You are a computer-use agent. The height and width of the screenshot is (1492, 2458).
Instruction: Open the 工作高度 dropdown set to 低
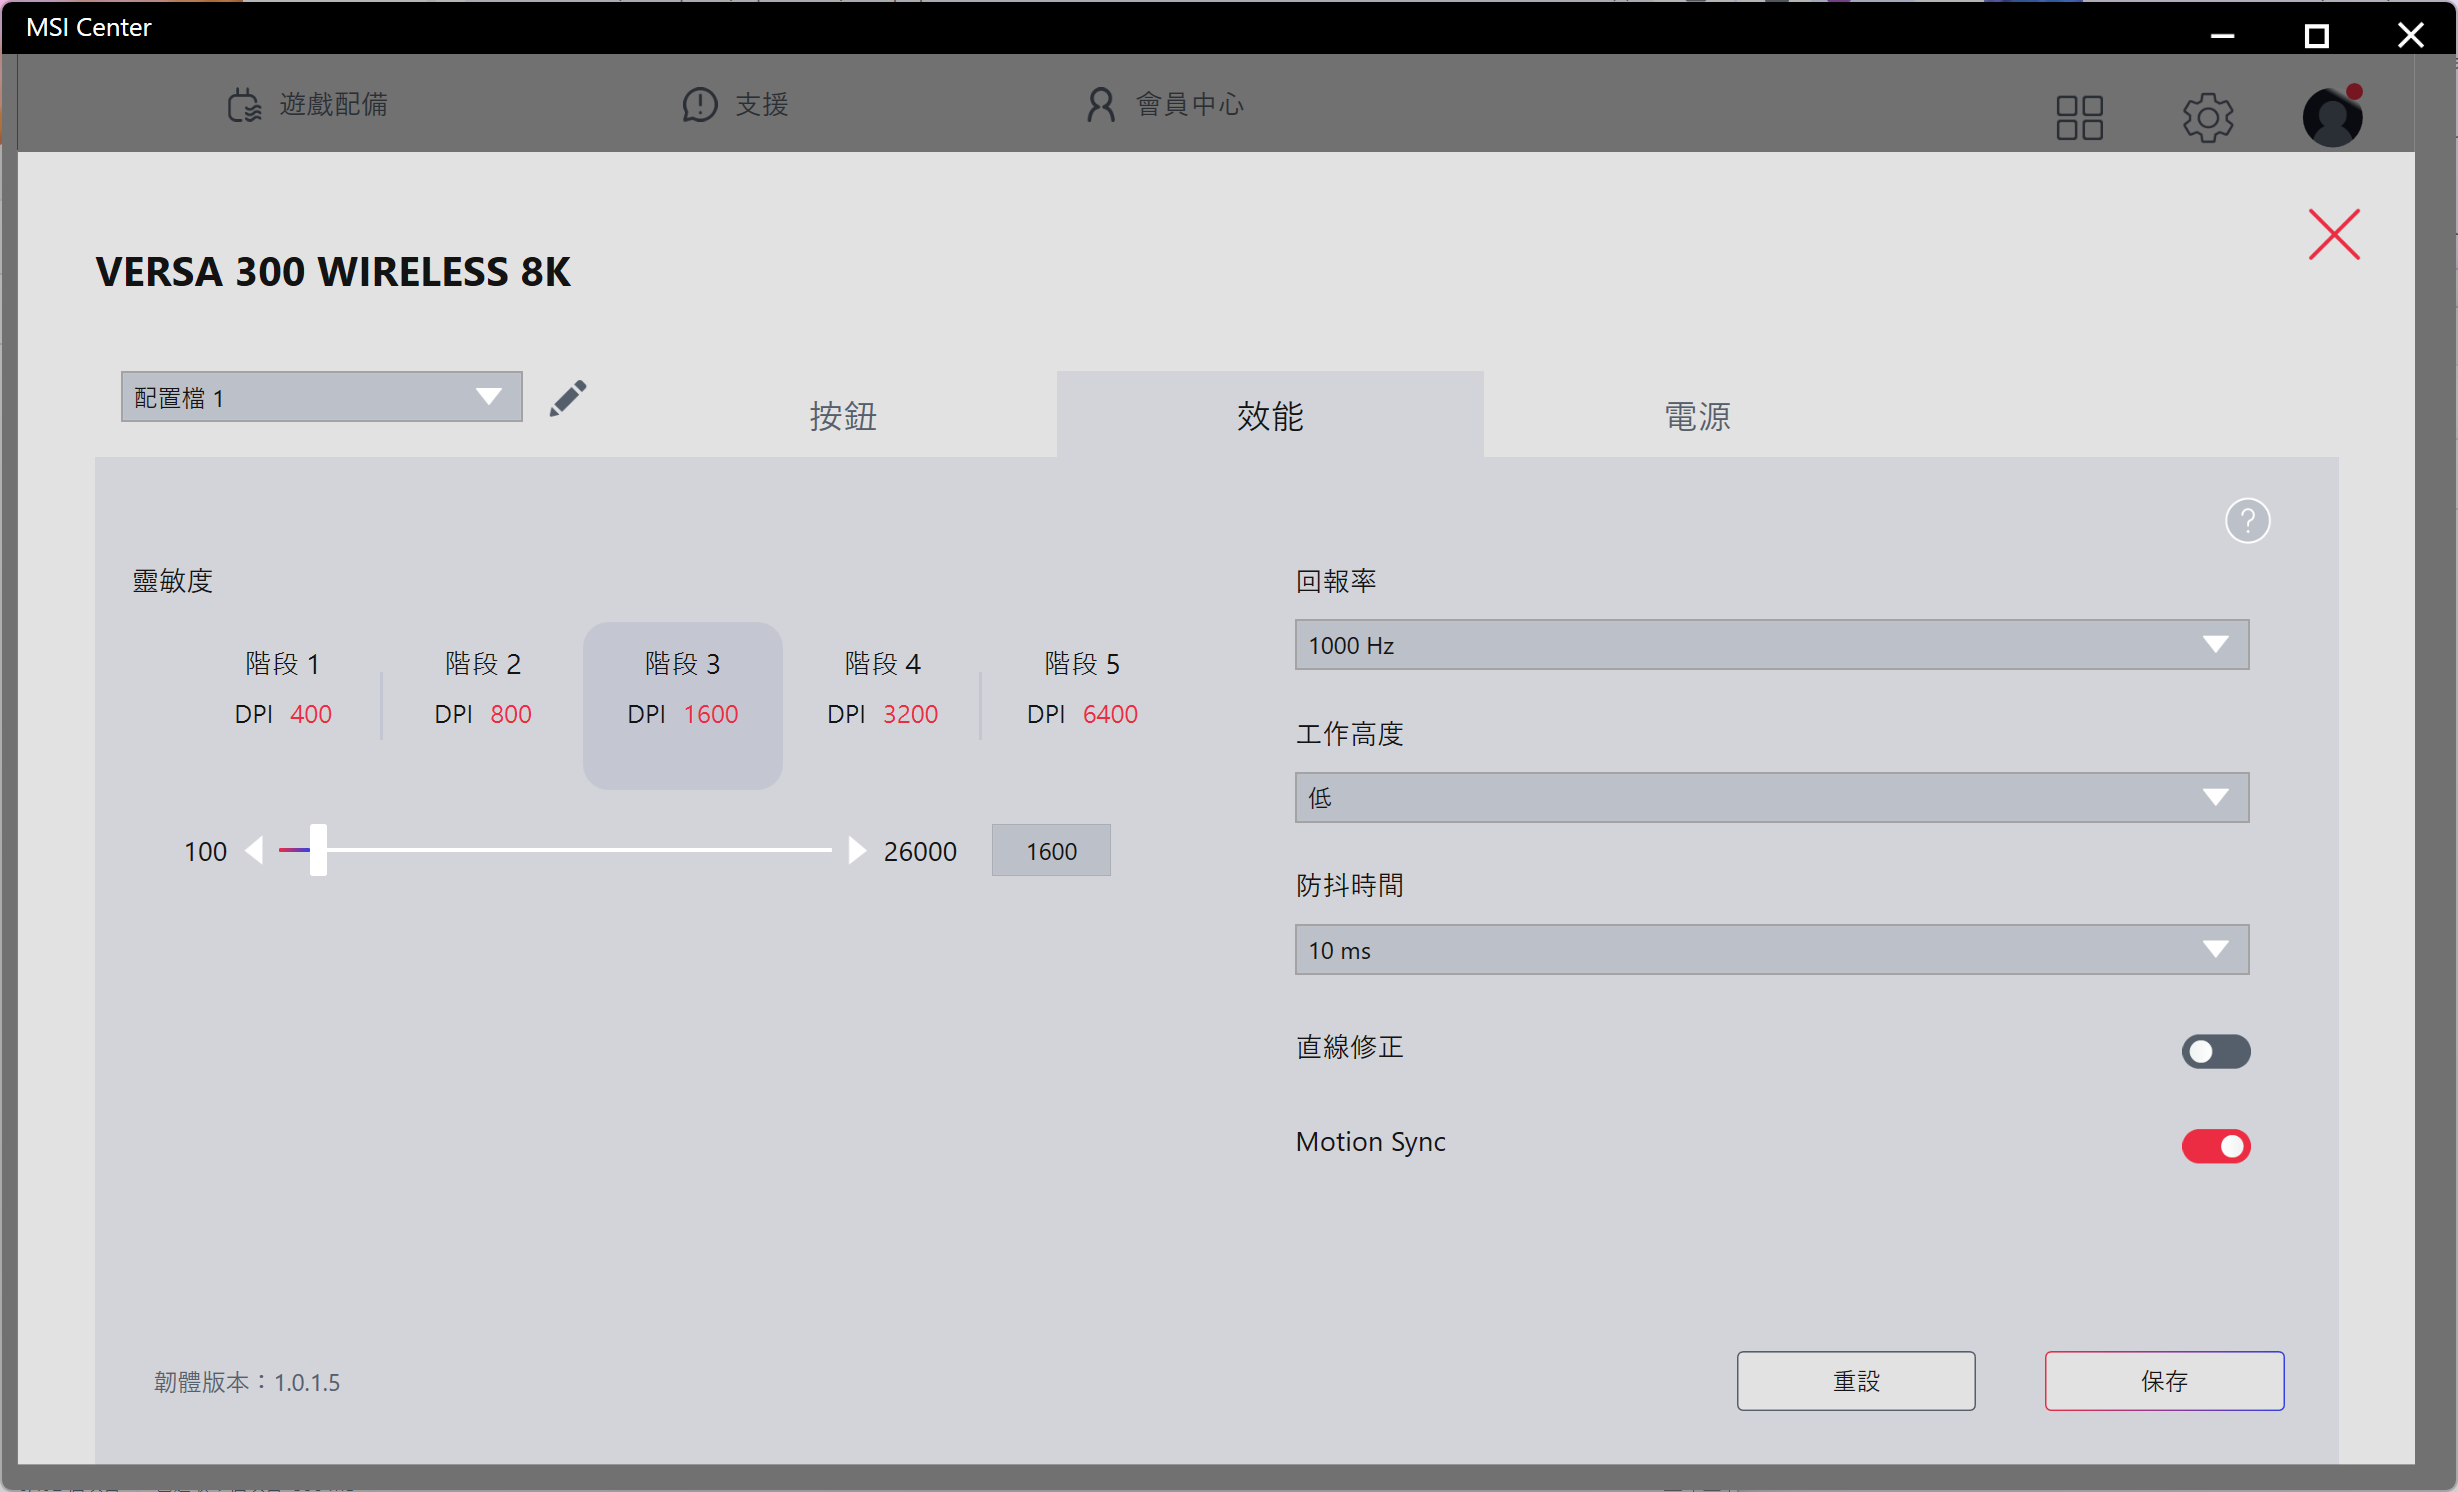pos(1771,797)
